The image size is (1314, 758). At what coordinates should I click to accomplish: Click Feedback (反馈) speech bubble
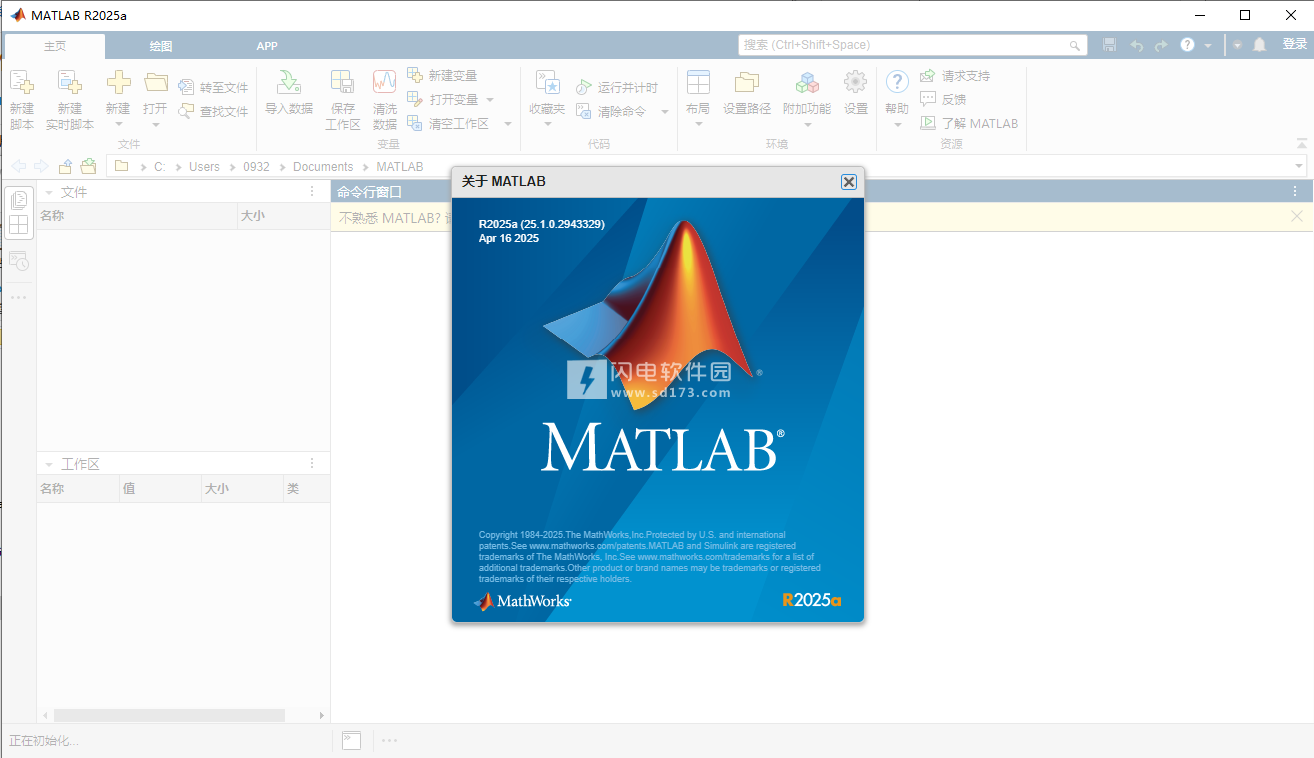943,100
